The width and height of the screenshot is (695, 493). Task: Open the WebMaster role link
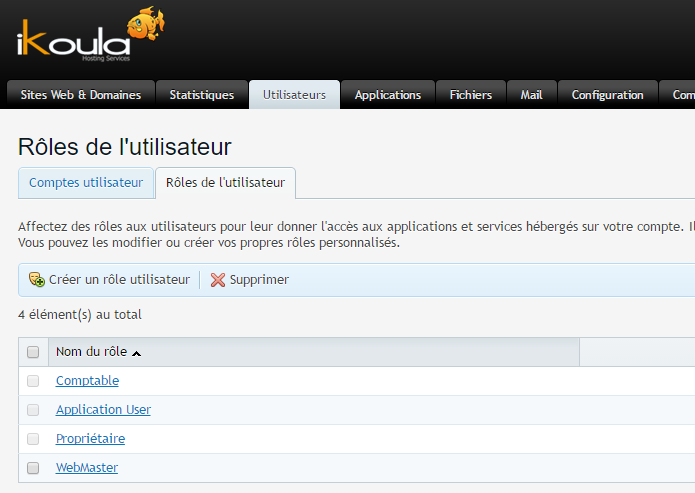pyautogui.click(x=87, y=468)
